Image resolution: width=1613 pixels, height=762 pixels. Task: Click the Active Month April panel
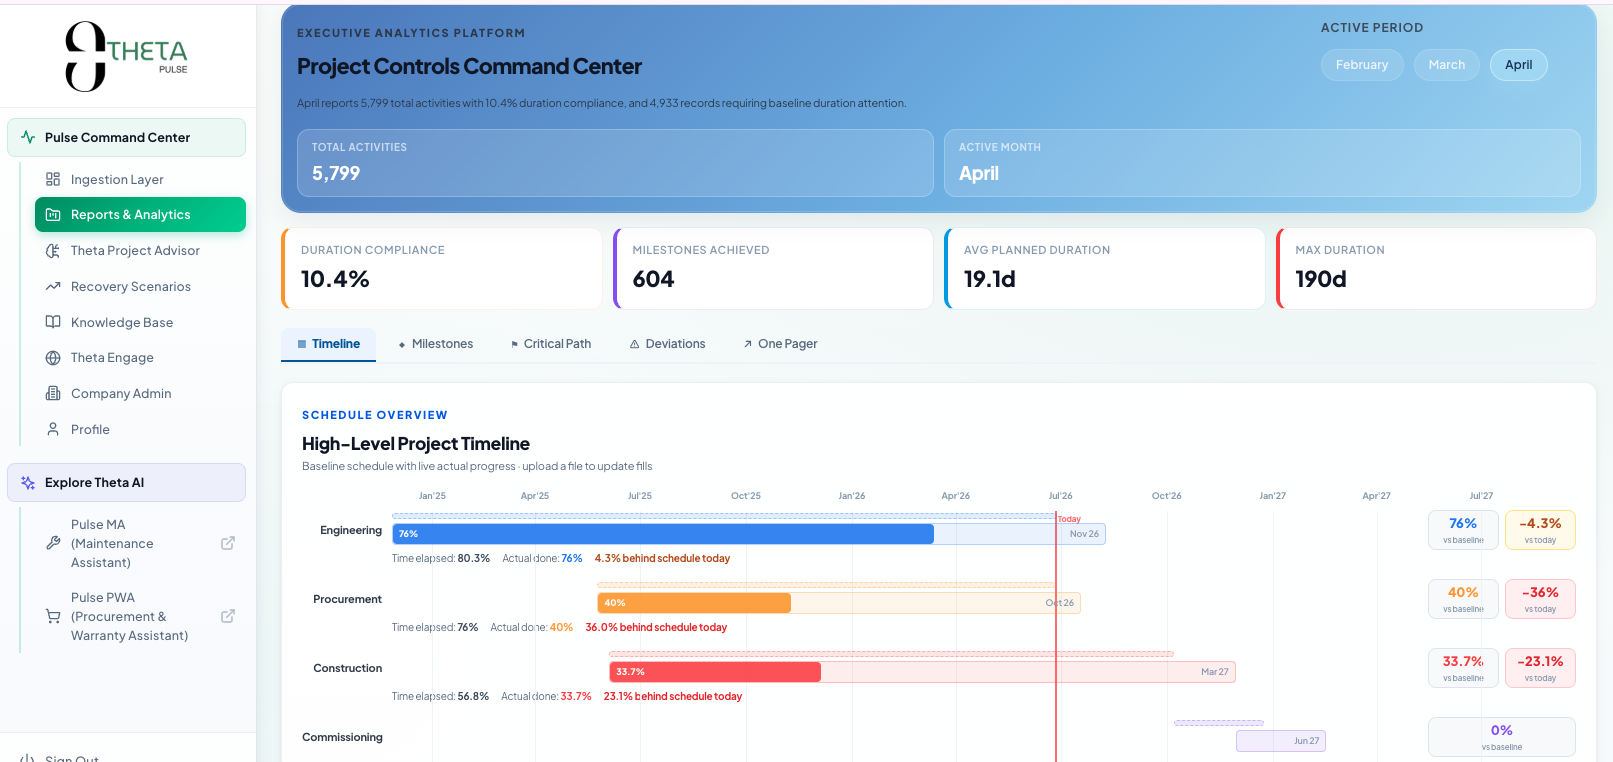pos(1262,163)
